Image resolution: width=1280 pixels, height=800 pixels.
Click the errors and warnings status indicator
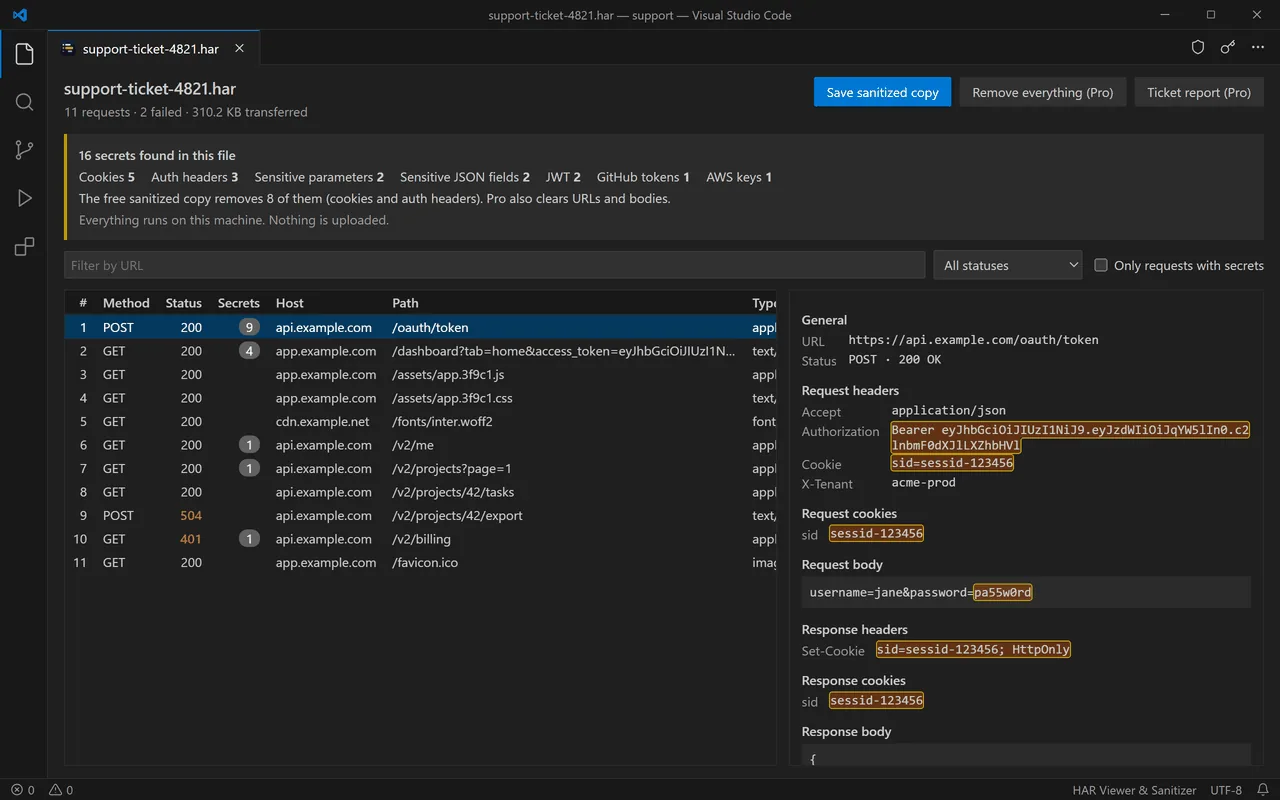[42, 790]
